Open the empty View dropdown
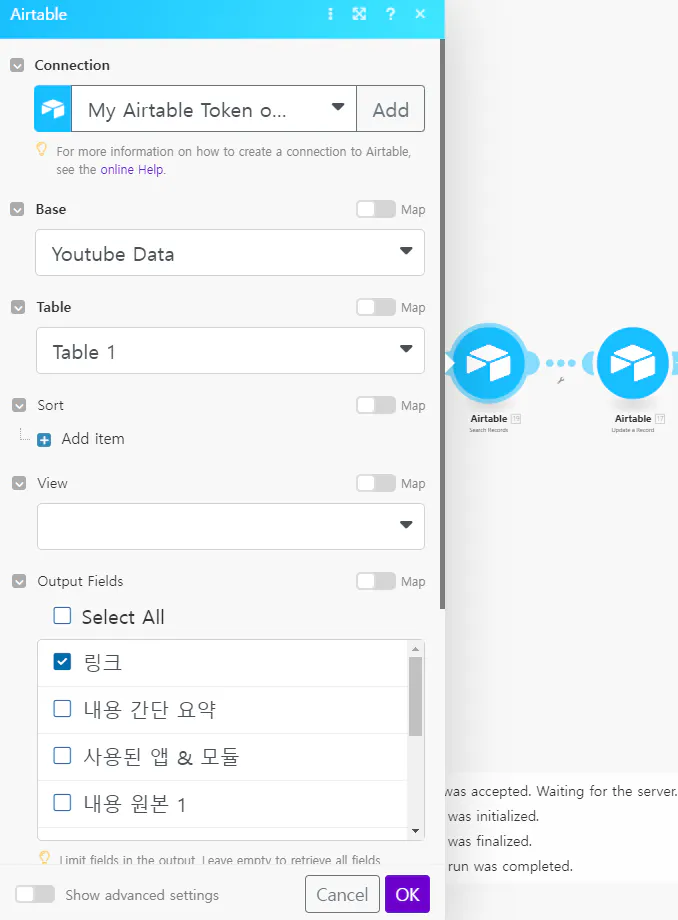678x920 pixels. (230, 526)
